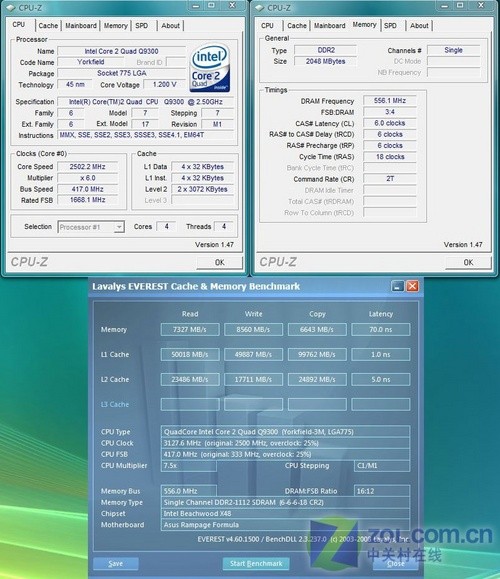Click Instructions field MMX, SSE, SSE2
The height and width of the screenshot is (579, 500).
click(x=146, y=135)
